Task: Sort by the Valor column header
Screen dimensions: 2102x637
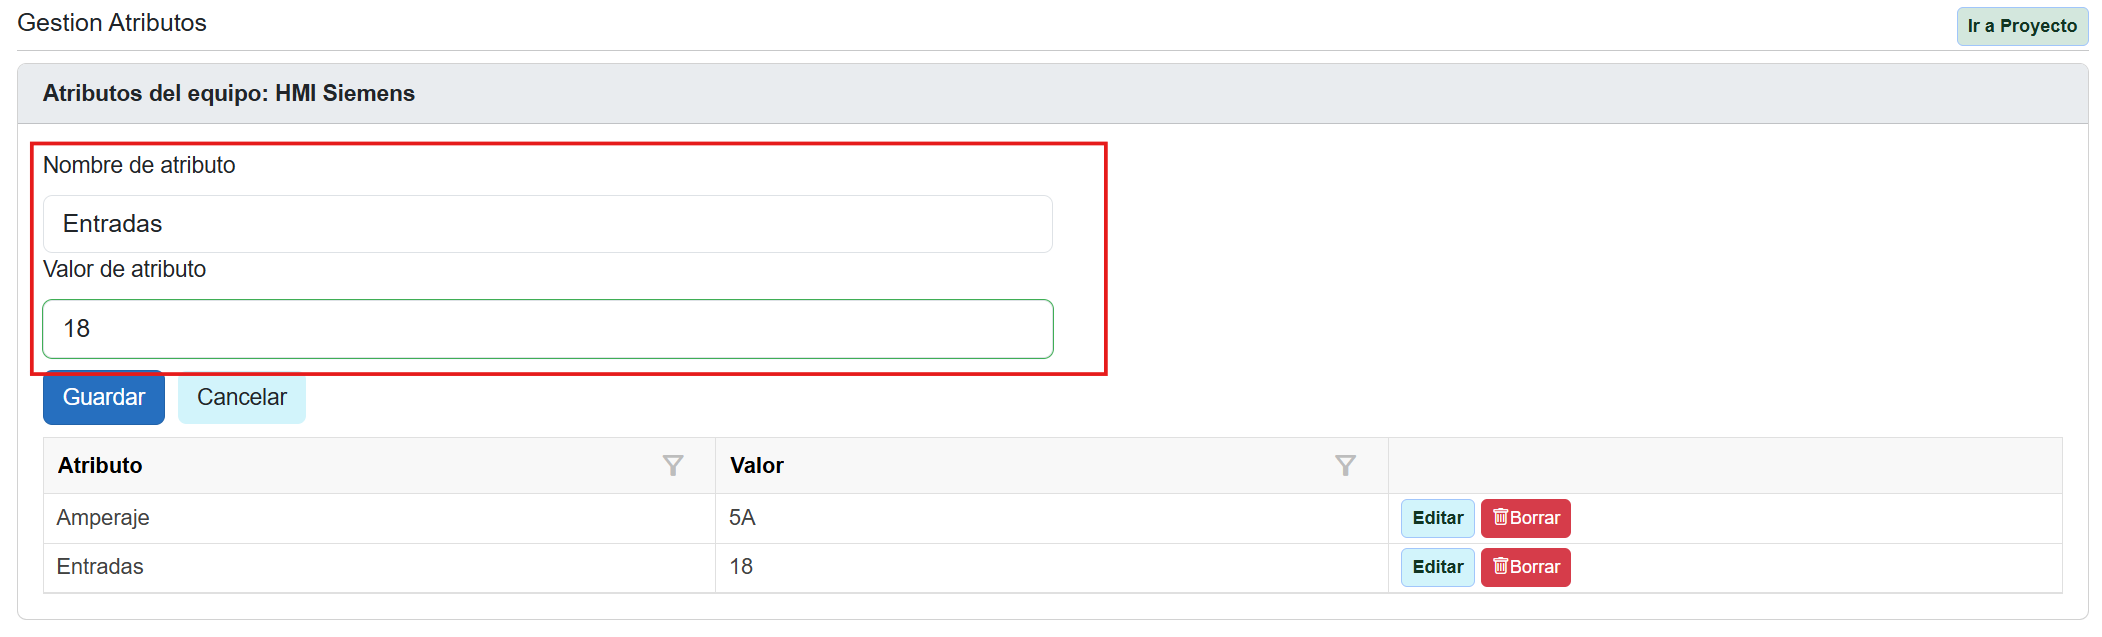Action: click(x=757, y=466)
